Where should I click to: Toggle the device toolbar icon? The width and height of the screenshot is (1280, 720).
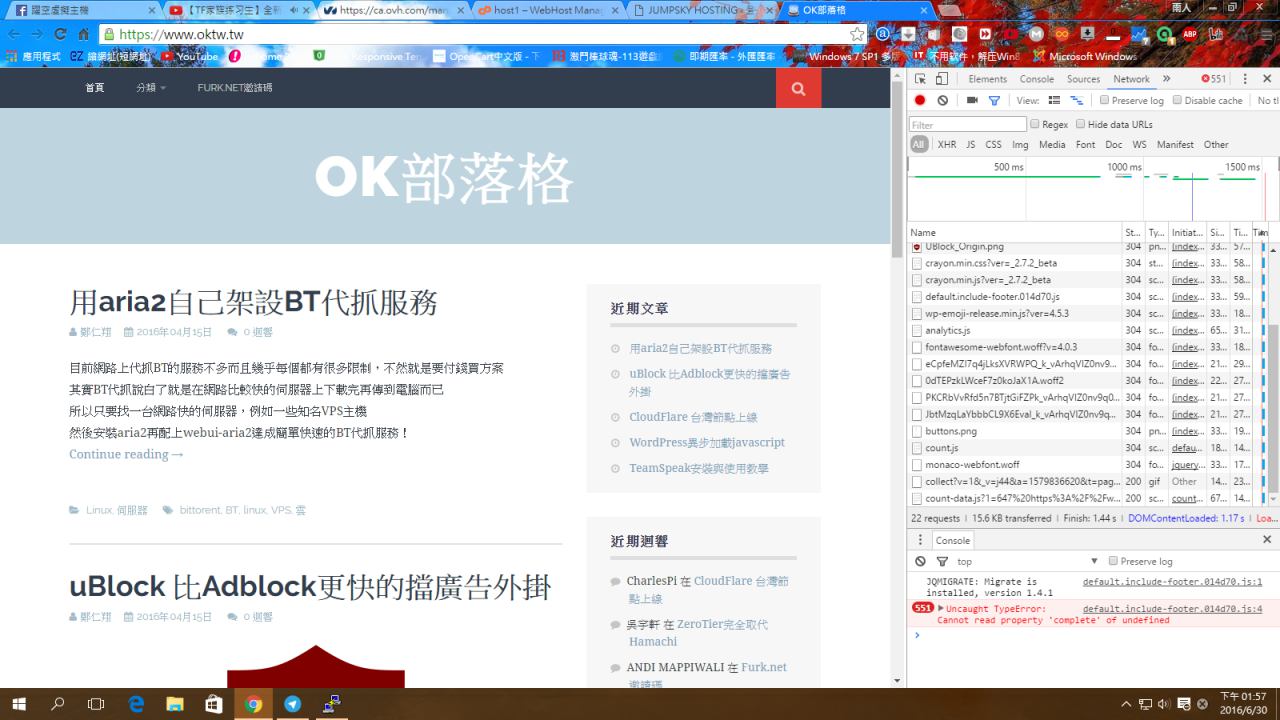[x=942, y=79]
